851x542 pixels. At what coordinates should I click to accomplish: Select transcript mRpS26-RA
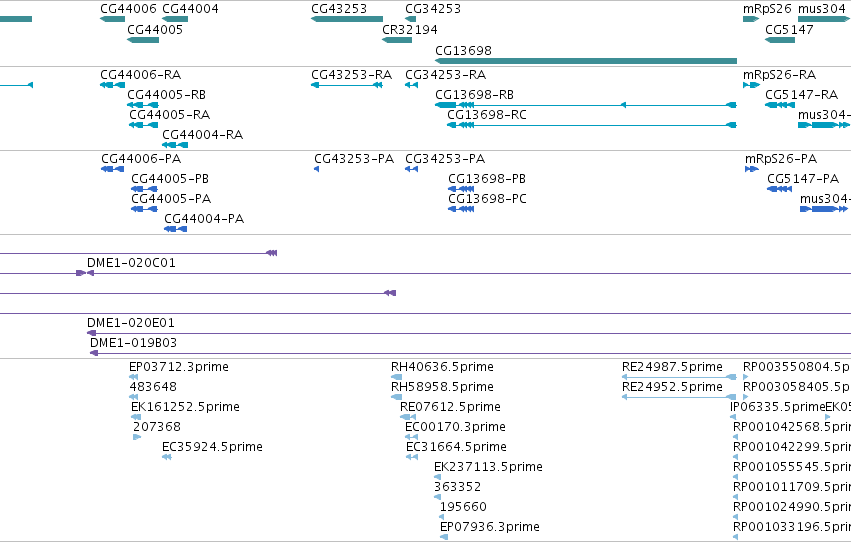779,74
